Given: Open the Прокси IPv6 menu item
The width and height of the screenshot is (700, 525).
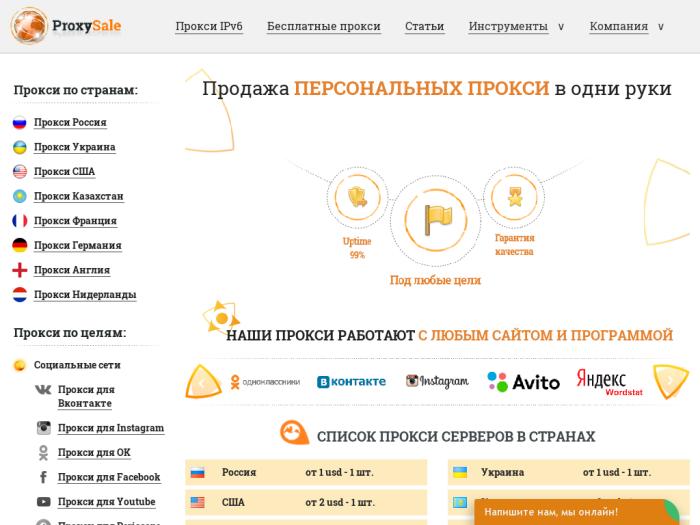Looking at the screenshot, I should pyautogui.click(x=209, y=26).
